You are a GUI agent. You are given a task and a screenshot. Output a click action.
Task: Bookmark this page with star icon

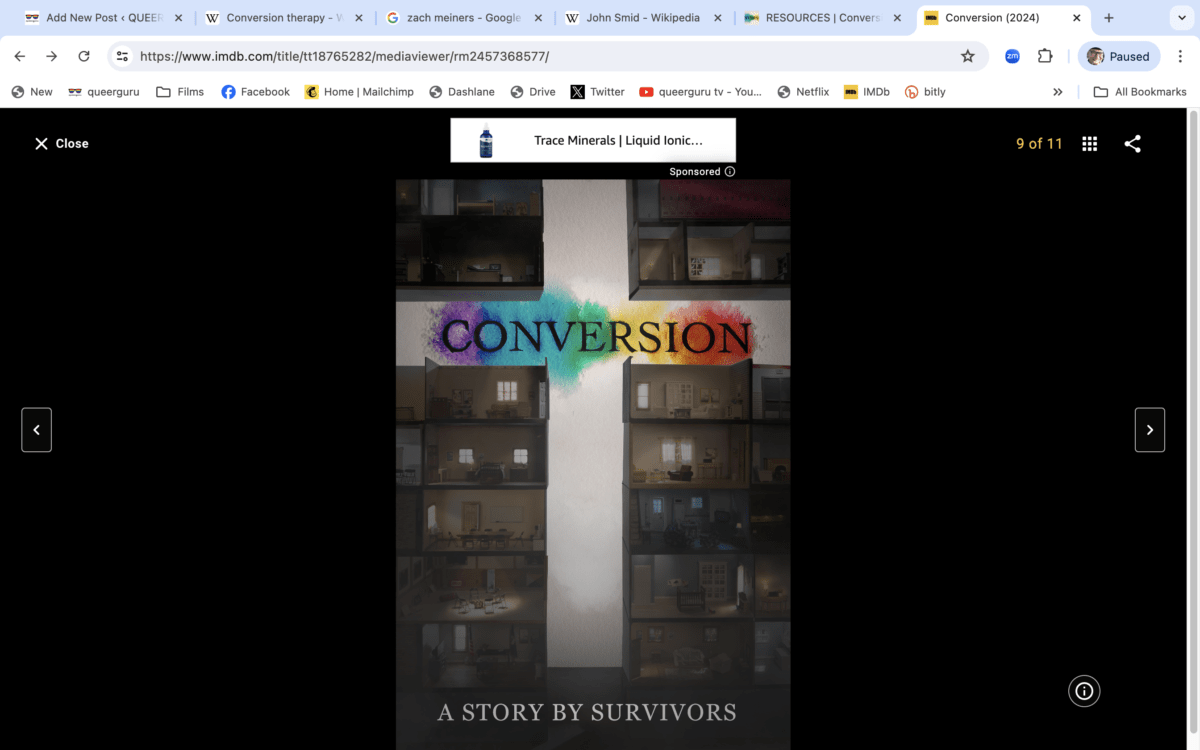[968, 57]
